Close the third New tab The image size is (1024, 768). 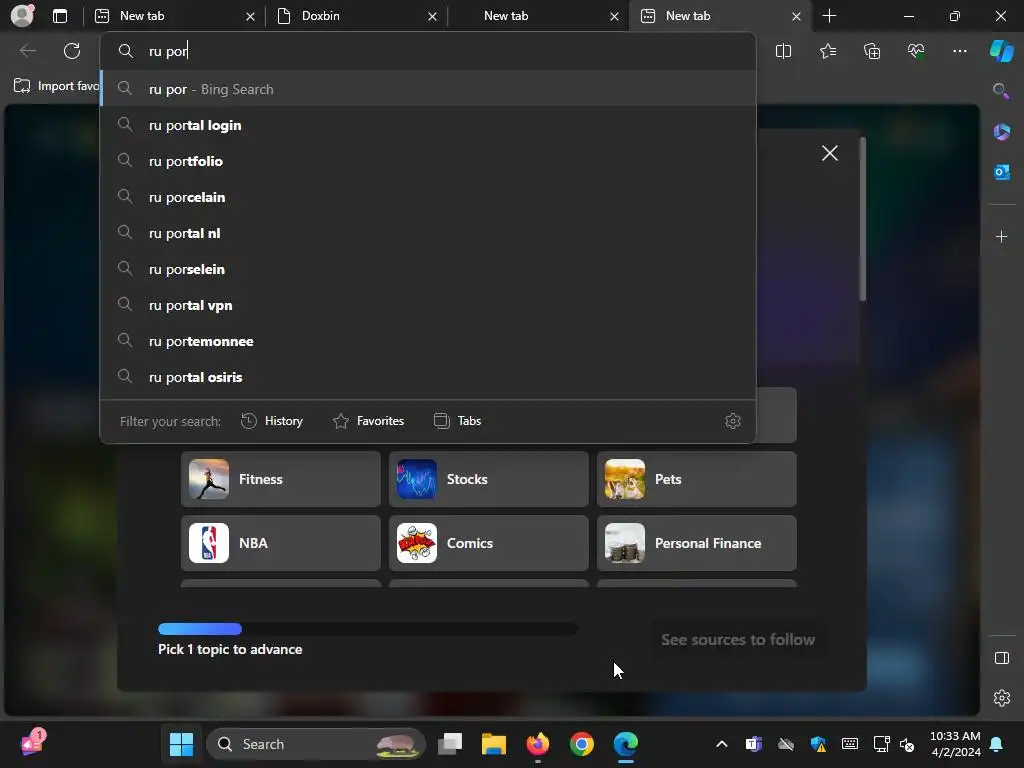(614, 16)
